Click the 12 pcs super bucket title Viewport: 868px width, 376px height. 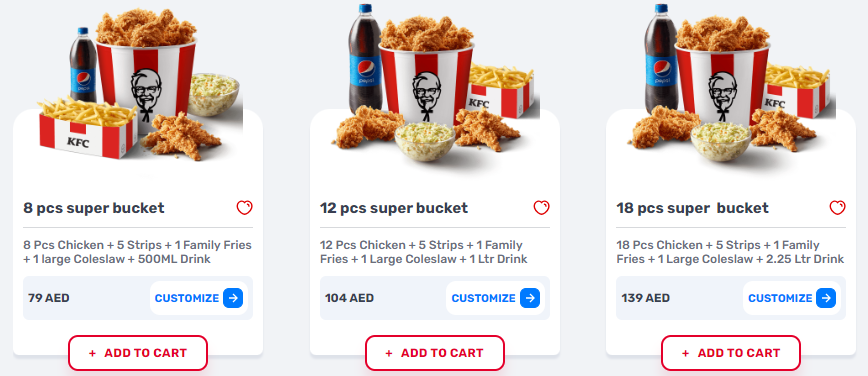(394, 208)
